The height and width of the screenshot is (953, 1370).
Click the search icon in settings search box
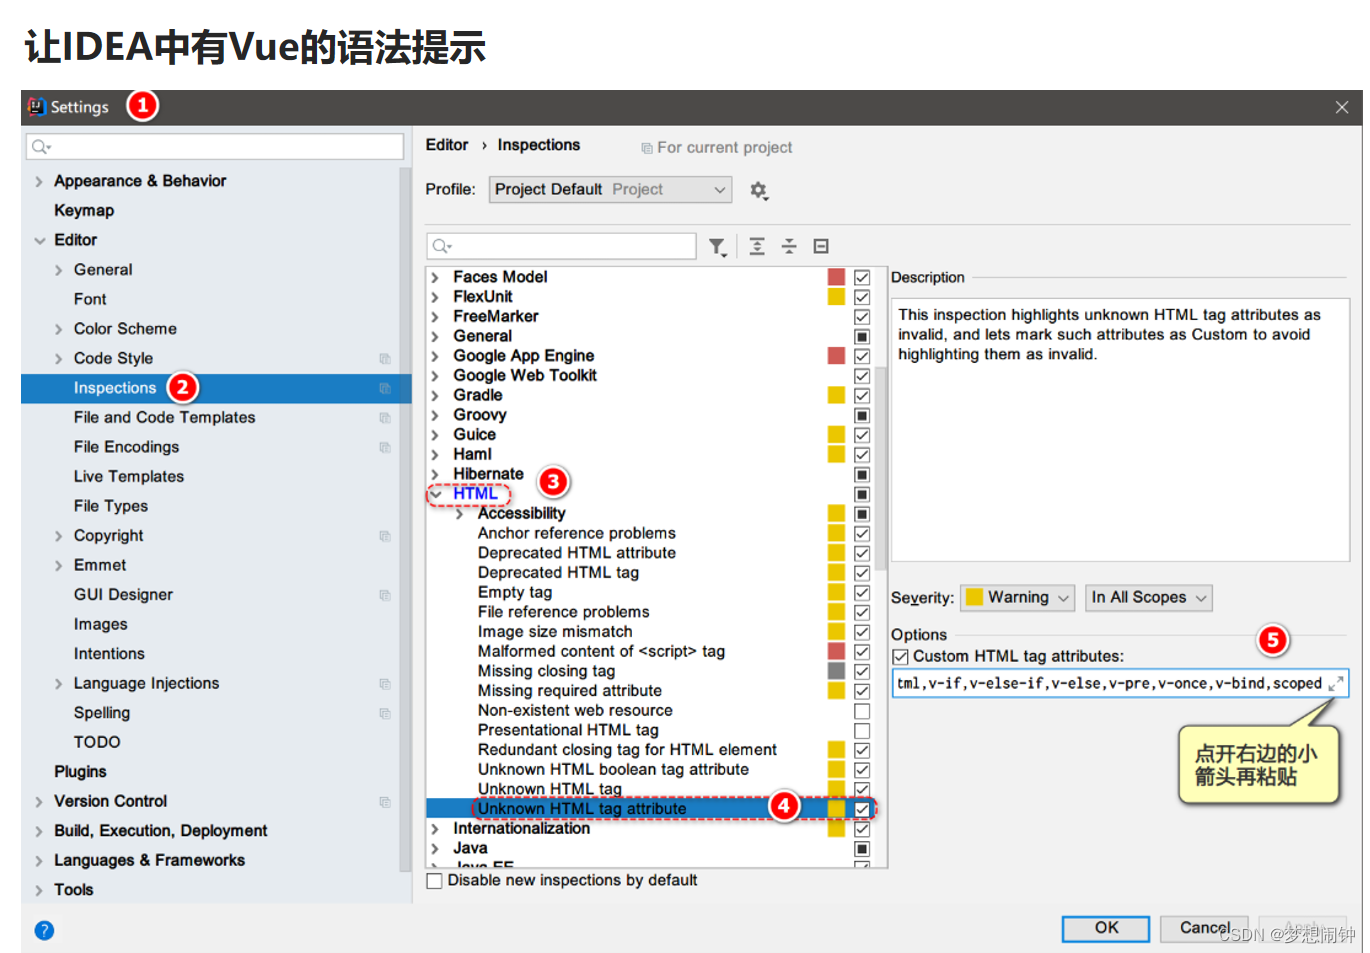coord(41,147)
